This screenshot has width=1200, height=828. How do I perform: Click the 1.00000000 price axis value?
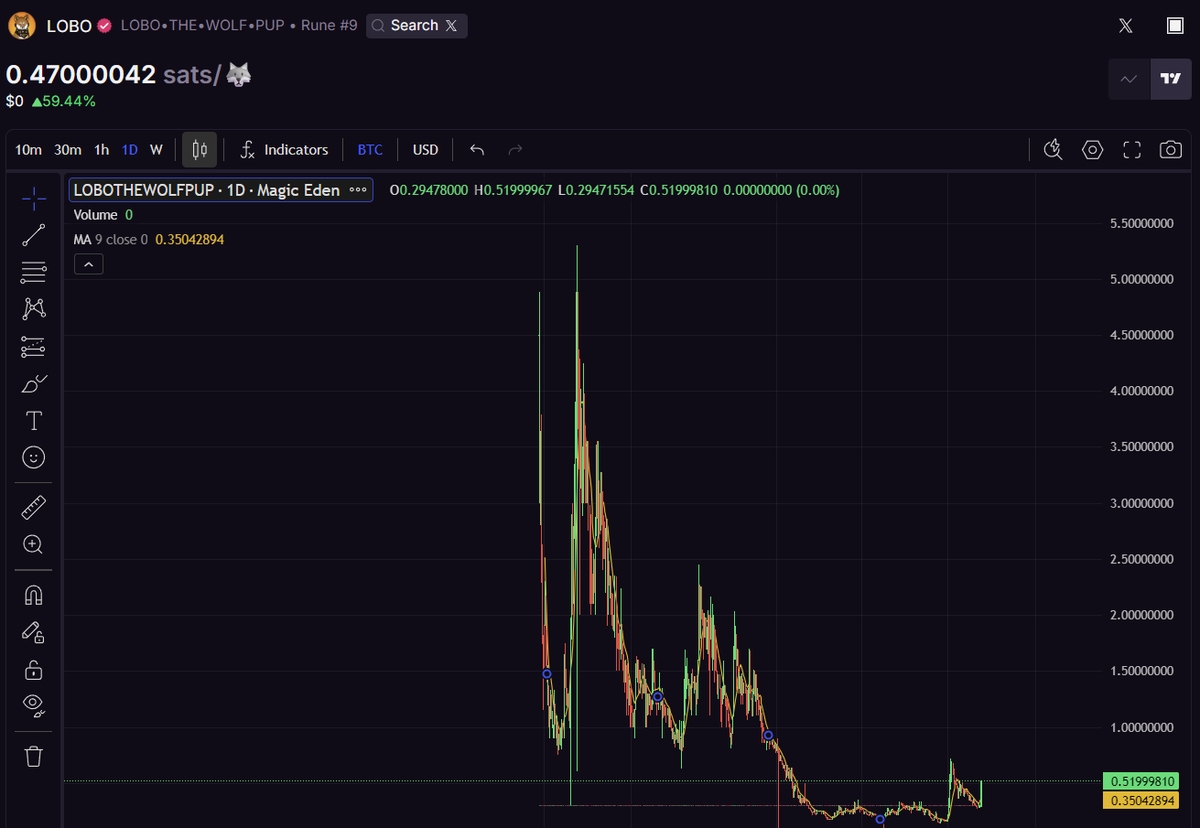1141,727
